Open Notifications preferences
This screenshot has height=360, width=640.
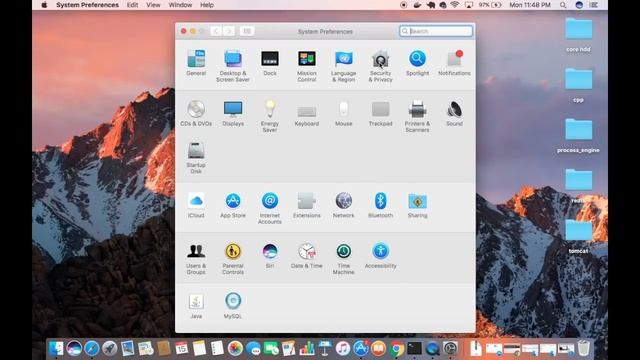pyautogui.click(x=454, y=62)
